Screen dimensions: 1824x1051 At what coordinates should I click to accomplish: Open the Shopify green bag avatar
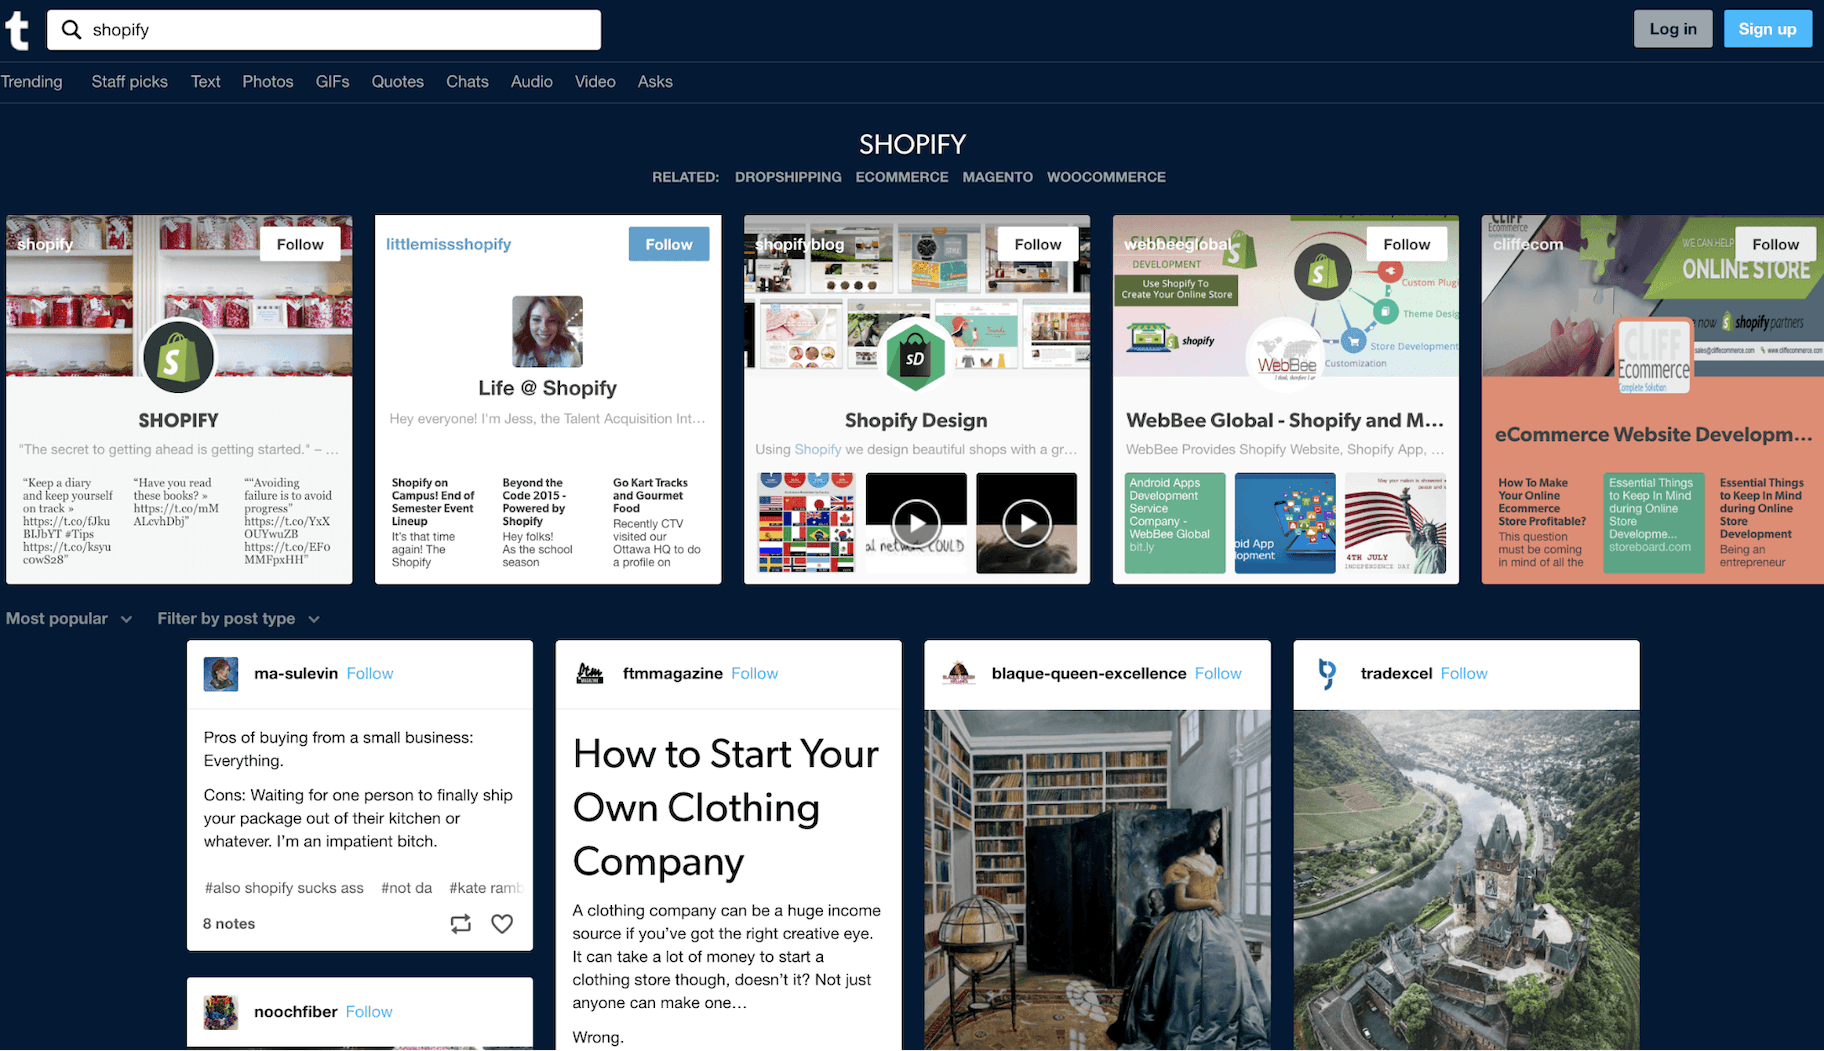pyautogui.click(x=178, y=358)
